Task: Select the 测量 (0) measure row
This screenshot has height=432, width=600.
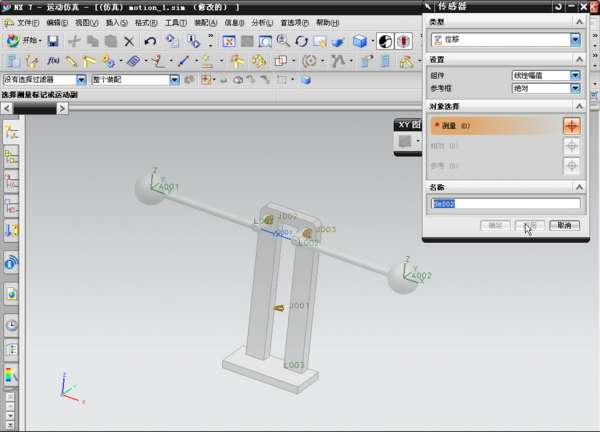Action: (x=496, y=126)
